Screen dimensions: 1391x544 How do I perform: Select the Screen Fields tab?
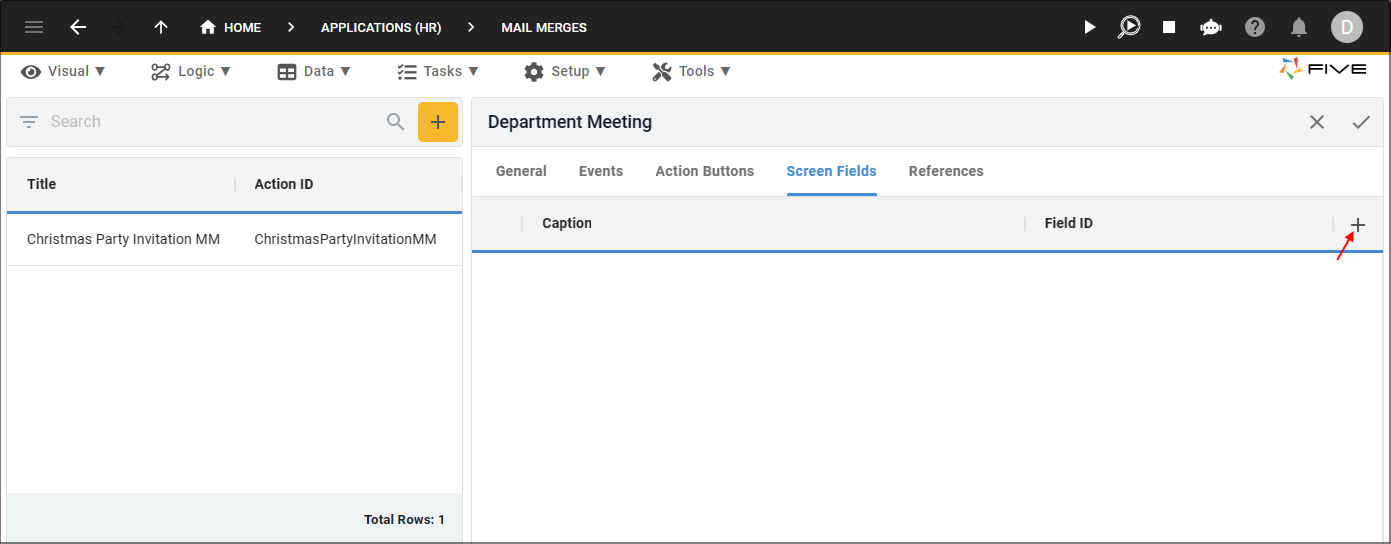click(x=832, y=171)
